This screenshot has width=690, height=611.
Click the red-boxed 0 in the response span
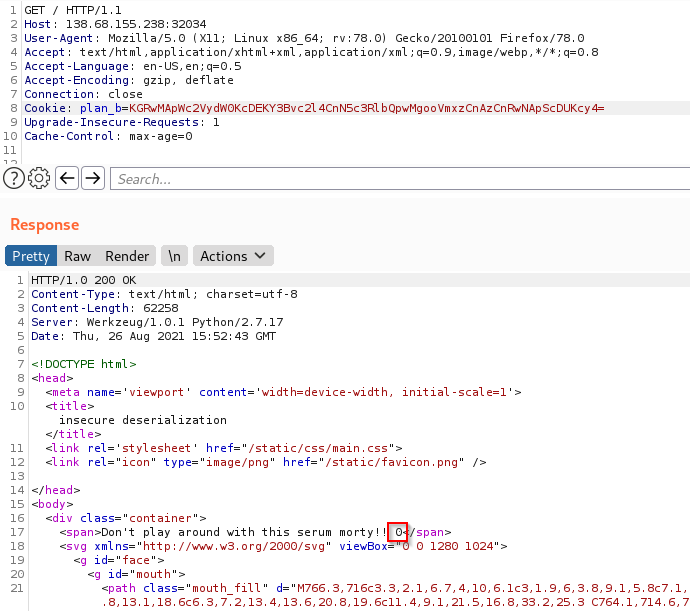(x=398, y=532)
